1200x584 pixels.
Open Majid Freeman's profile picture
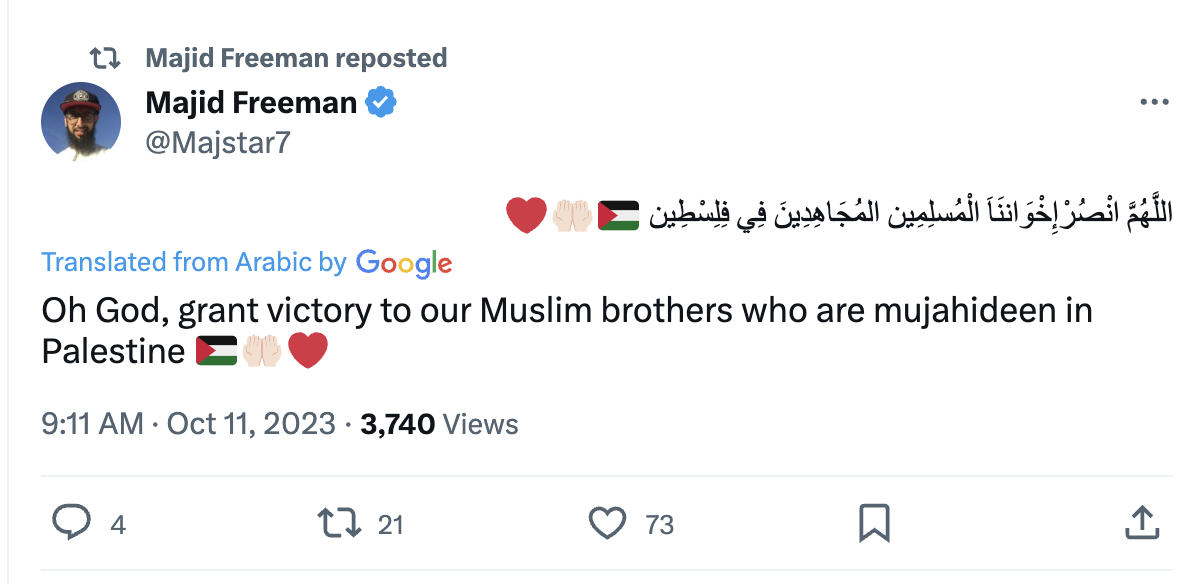80,122
